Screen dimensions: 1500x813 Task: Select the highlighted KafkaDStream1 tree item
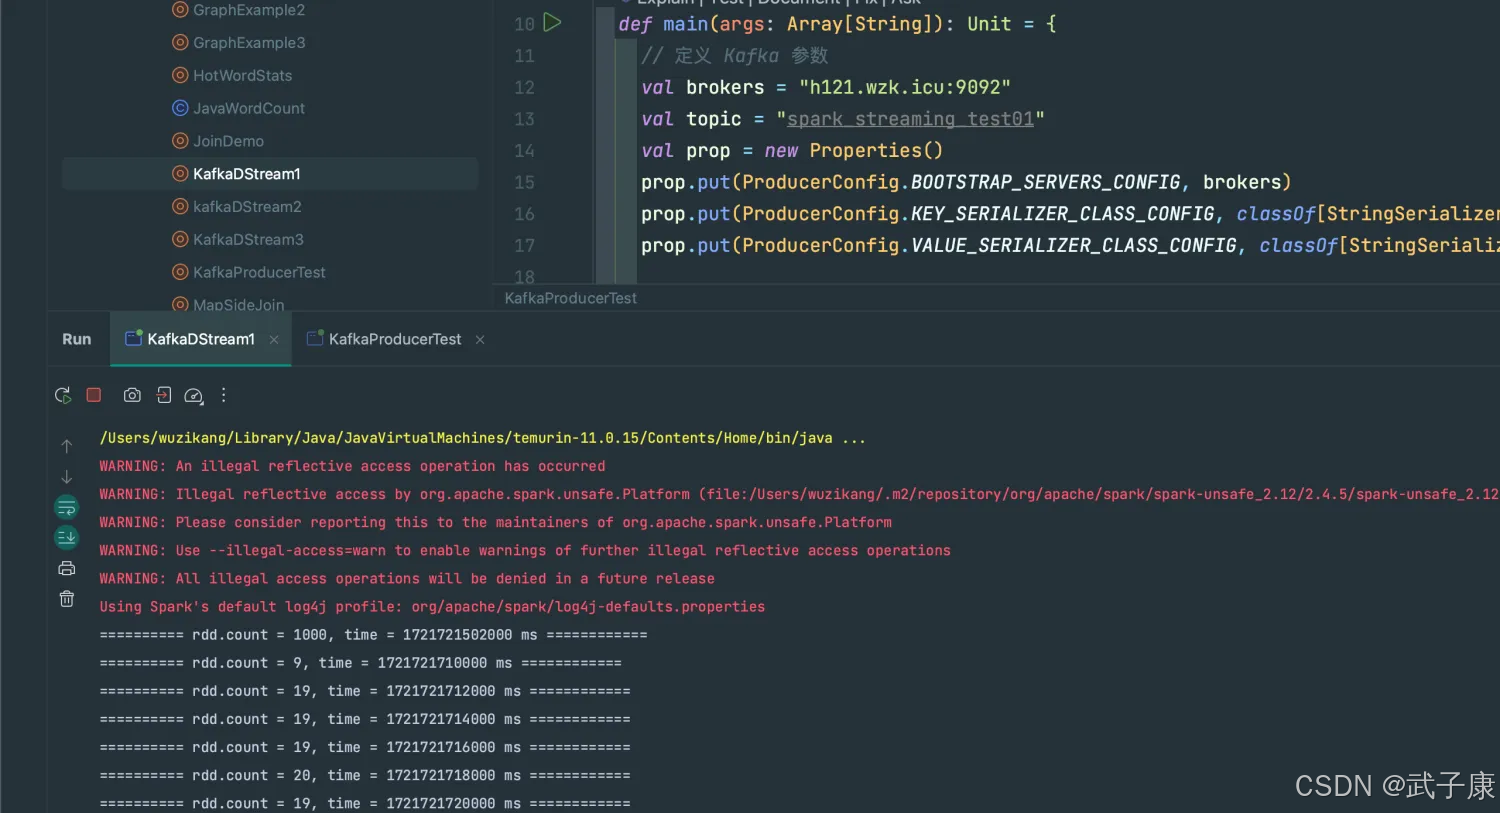270,174
